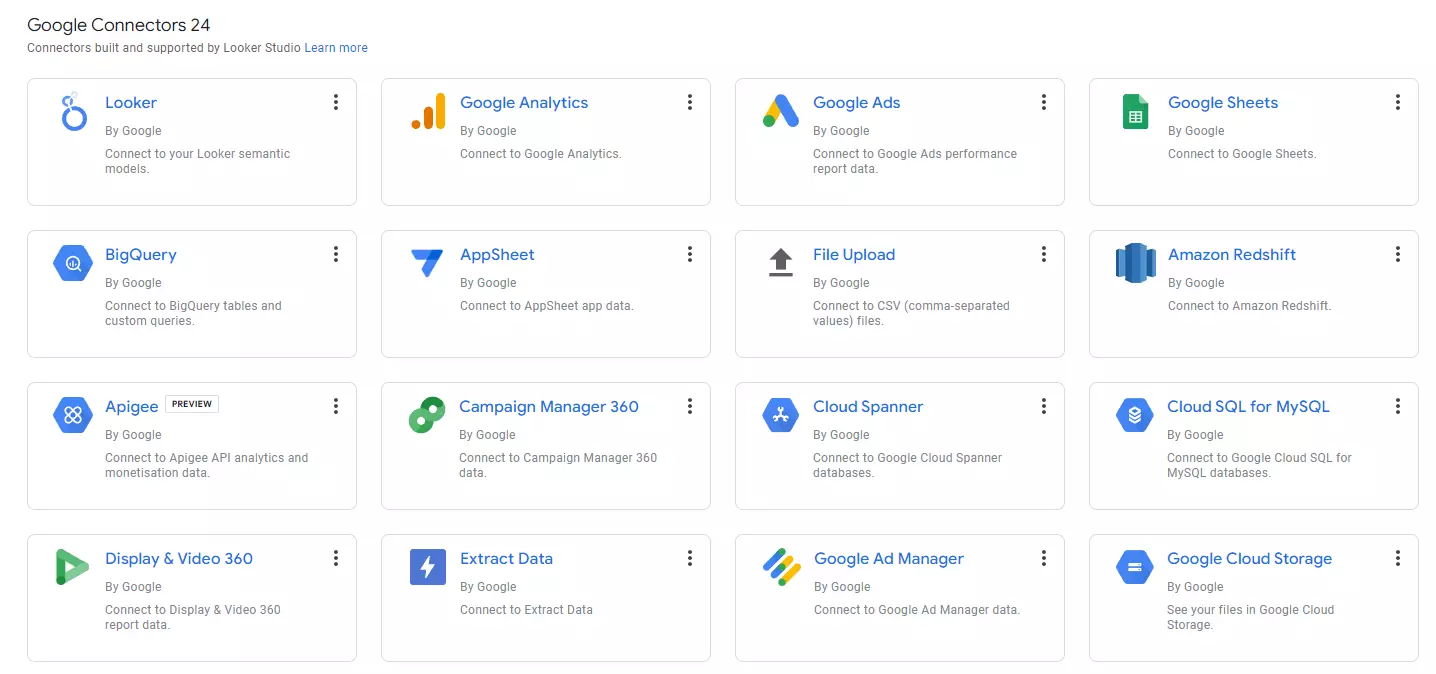Viewport: 1436px width, 674px height.
Task: Click the Amazon Redshift logo icon
Action: pyautogui.click(x=1135, y=263)
